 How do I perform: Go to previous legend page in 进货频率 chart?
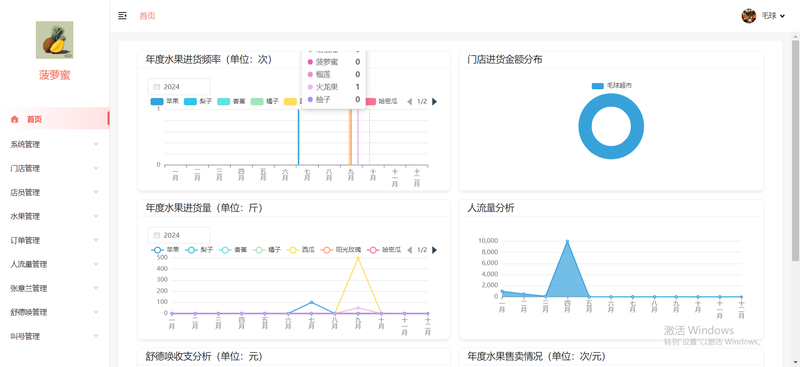(409, 102)
